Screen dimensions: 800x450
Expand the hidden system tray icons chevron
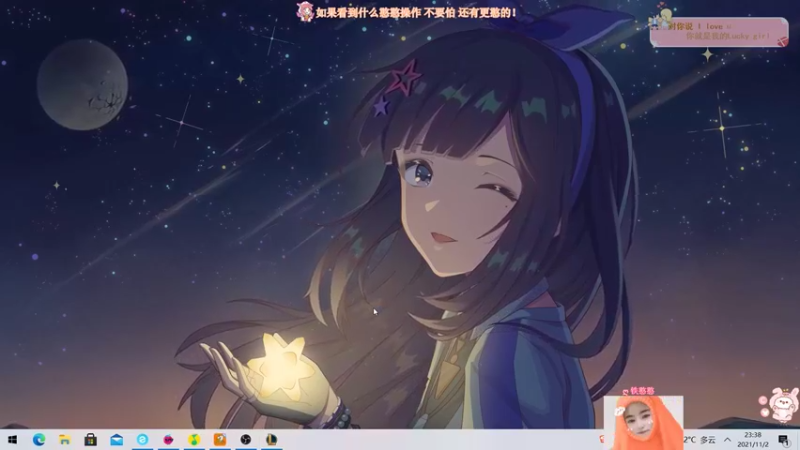[728, 440]
